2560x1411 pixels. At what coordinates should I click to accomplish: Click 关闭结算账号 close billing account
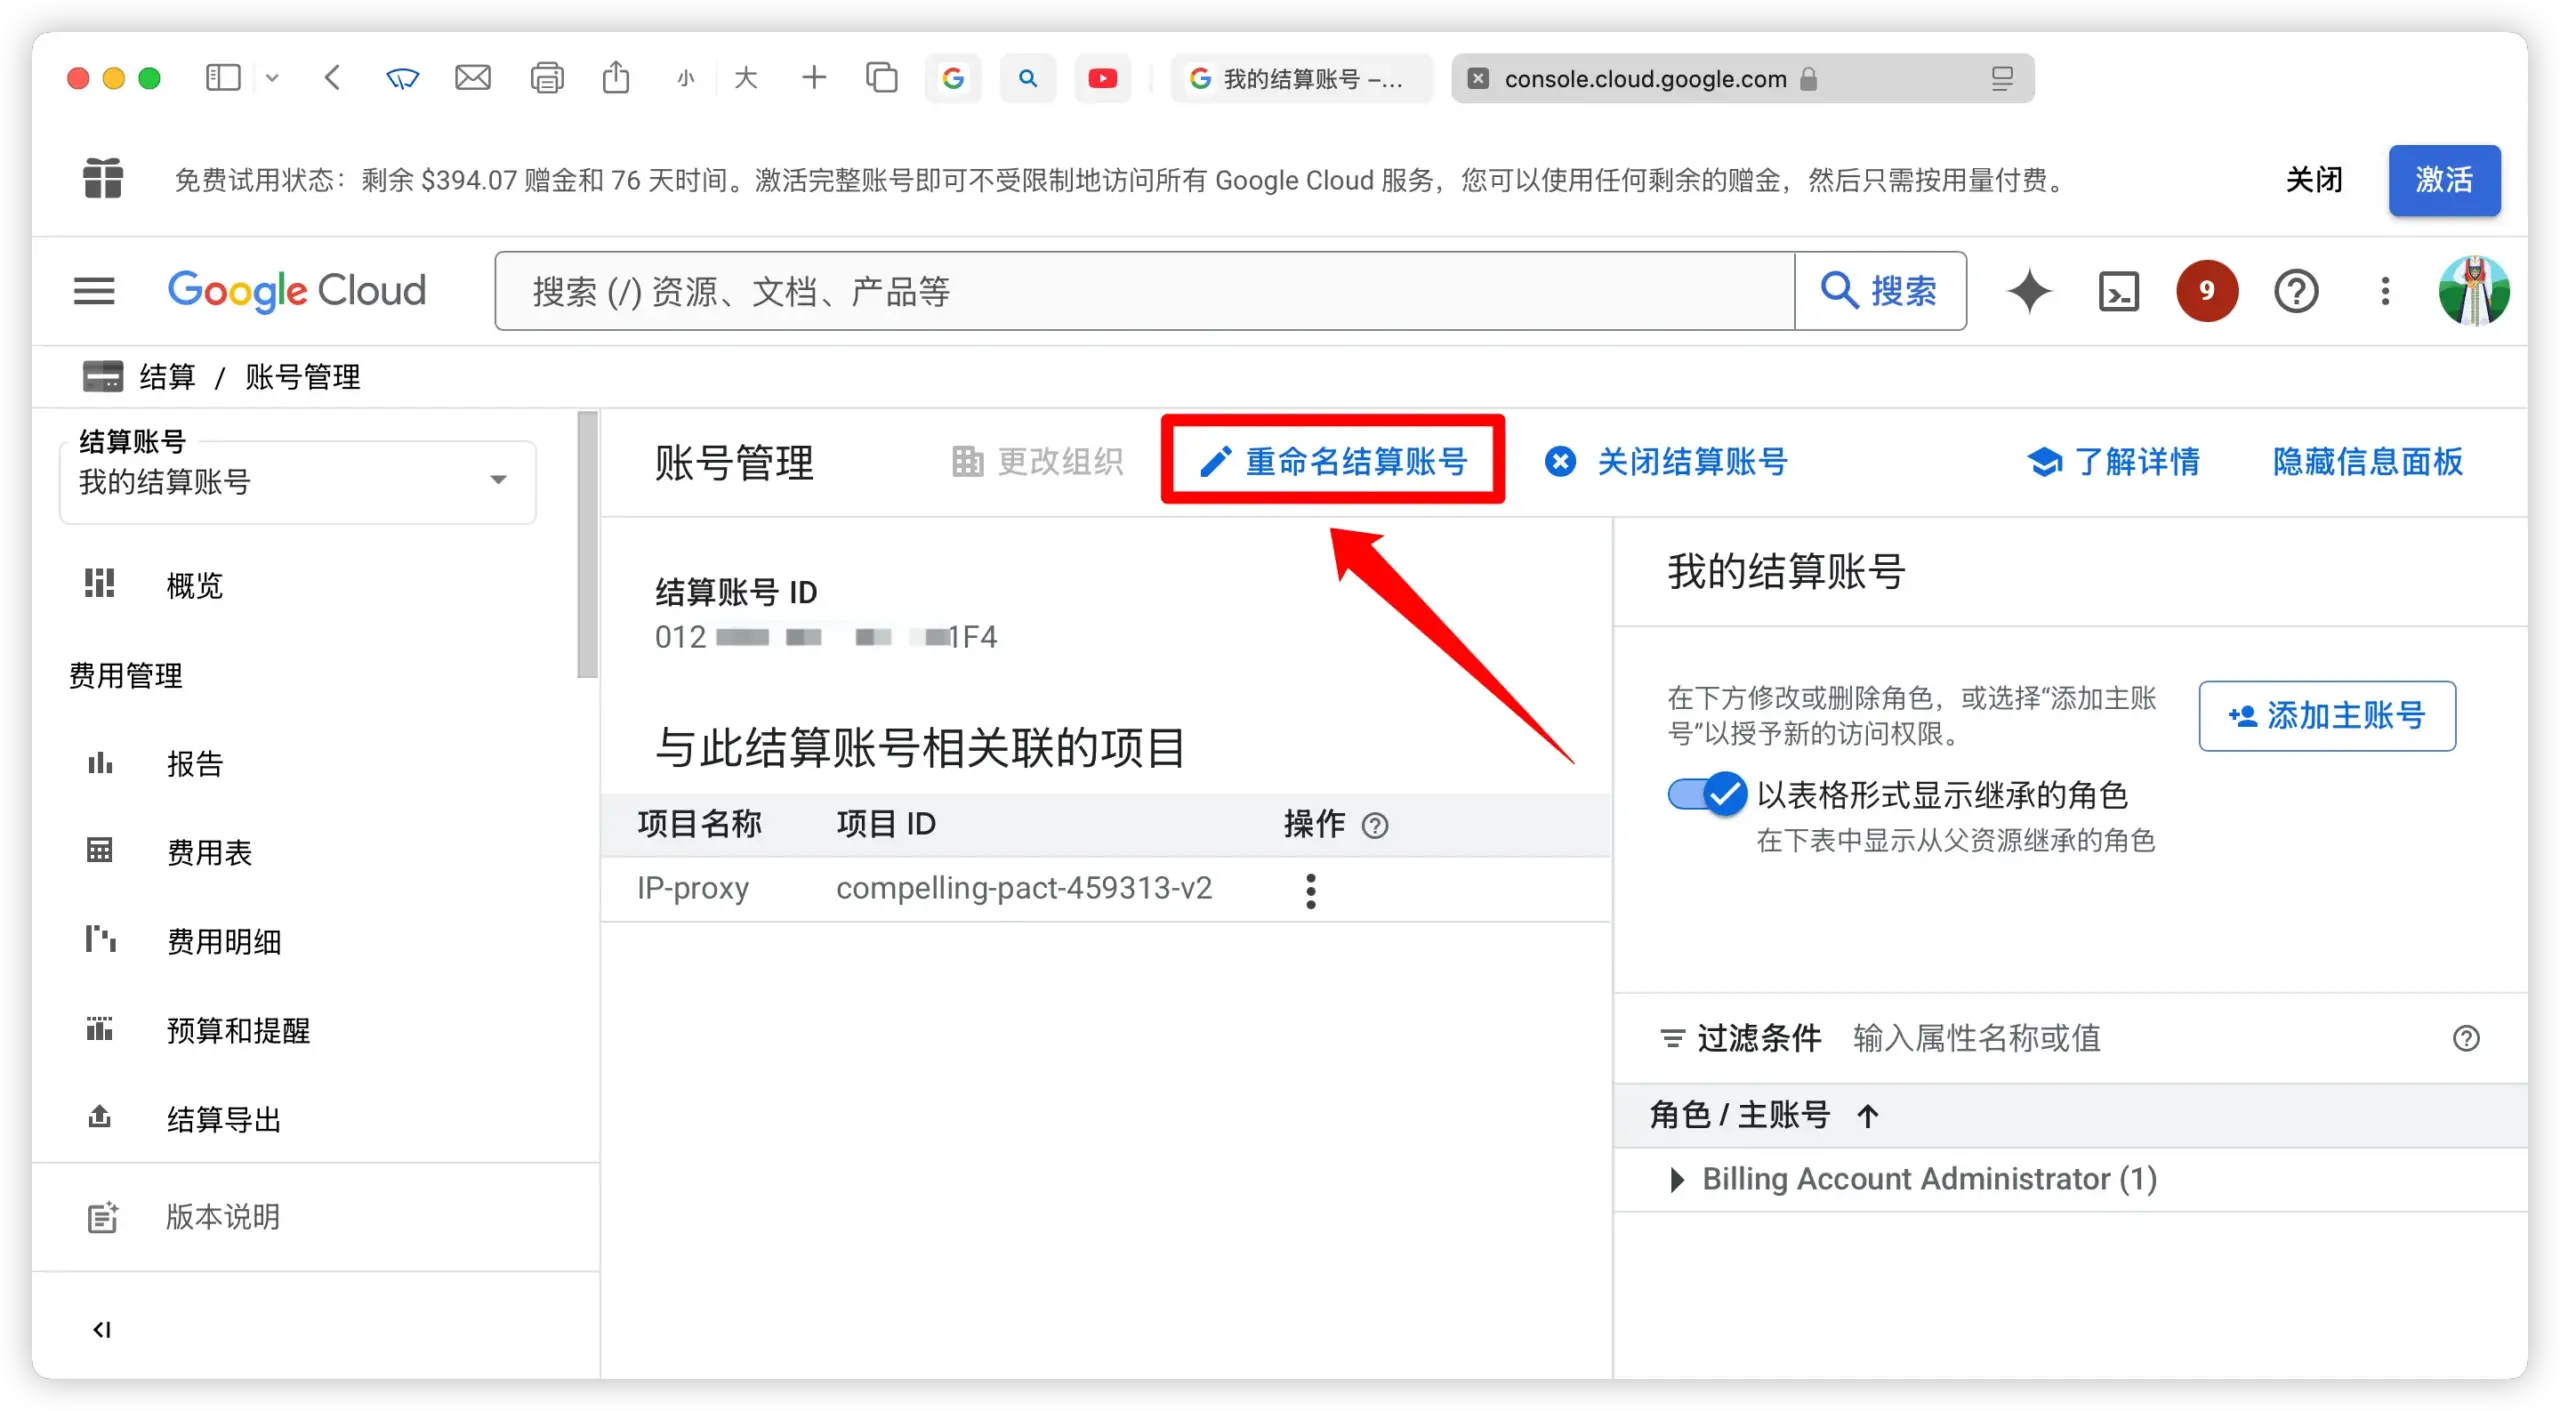[1666, 461]
